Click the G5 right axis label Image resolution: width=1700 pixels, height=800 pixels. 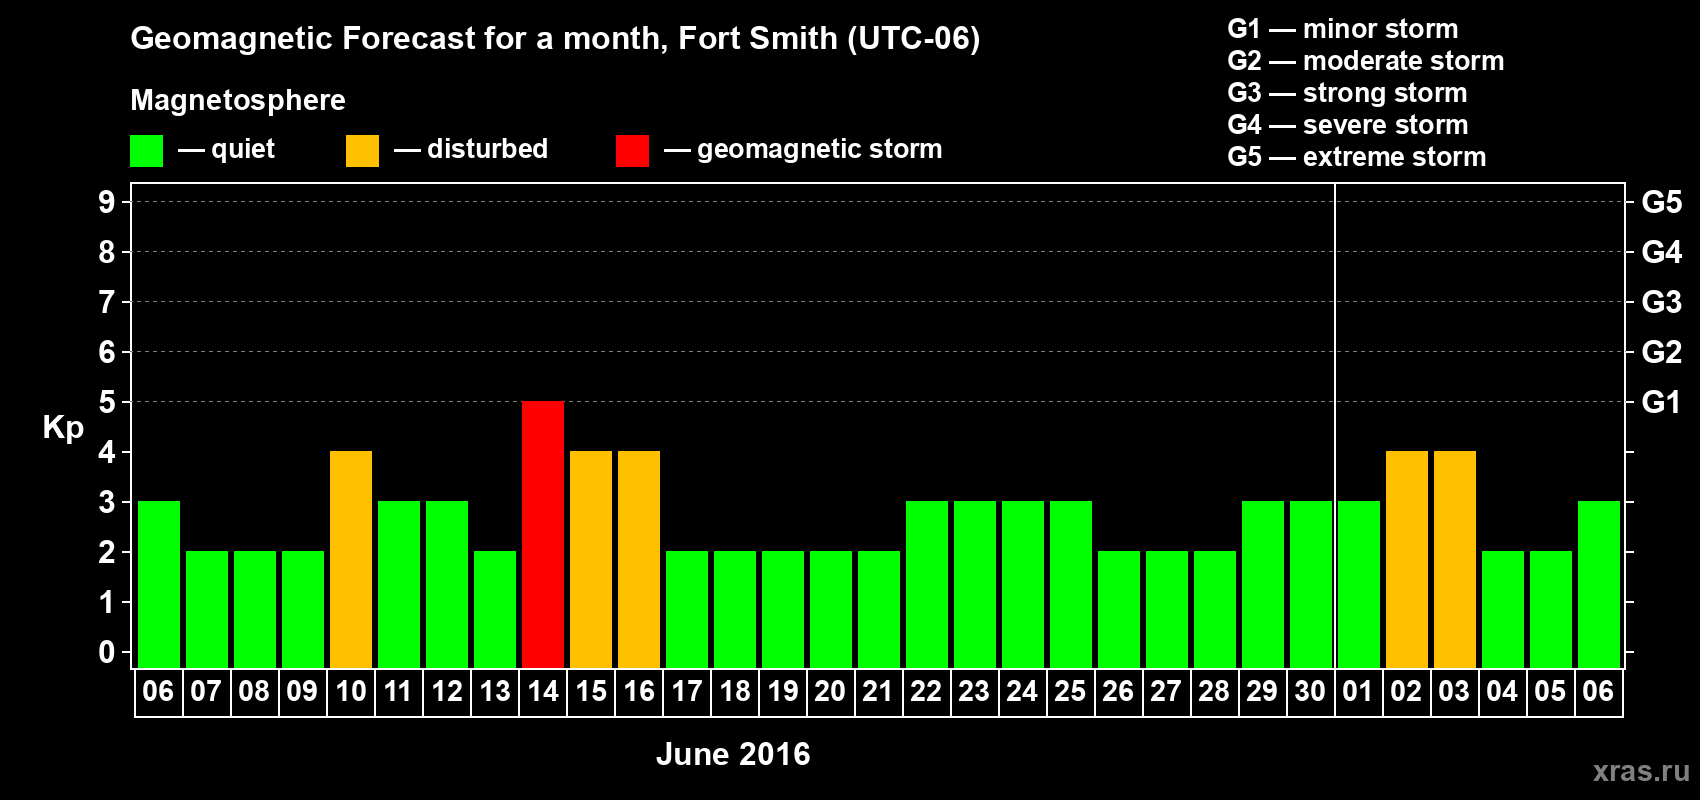(1662, 202)
